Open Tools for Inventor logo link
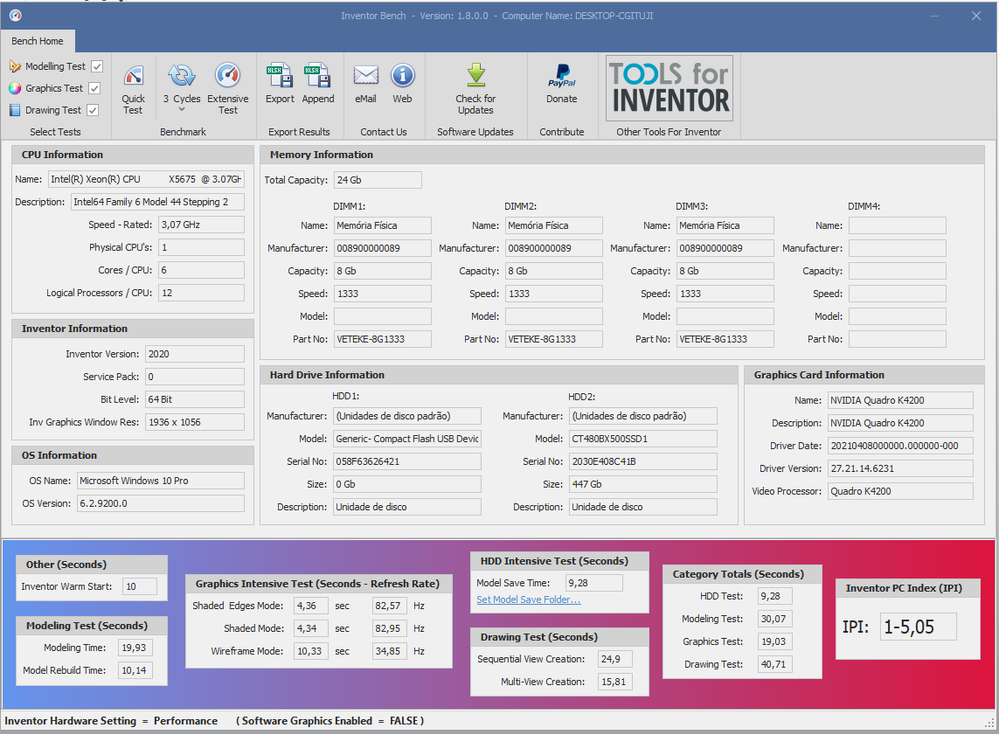999x734 pixels. tap(669, 88)
